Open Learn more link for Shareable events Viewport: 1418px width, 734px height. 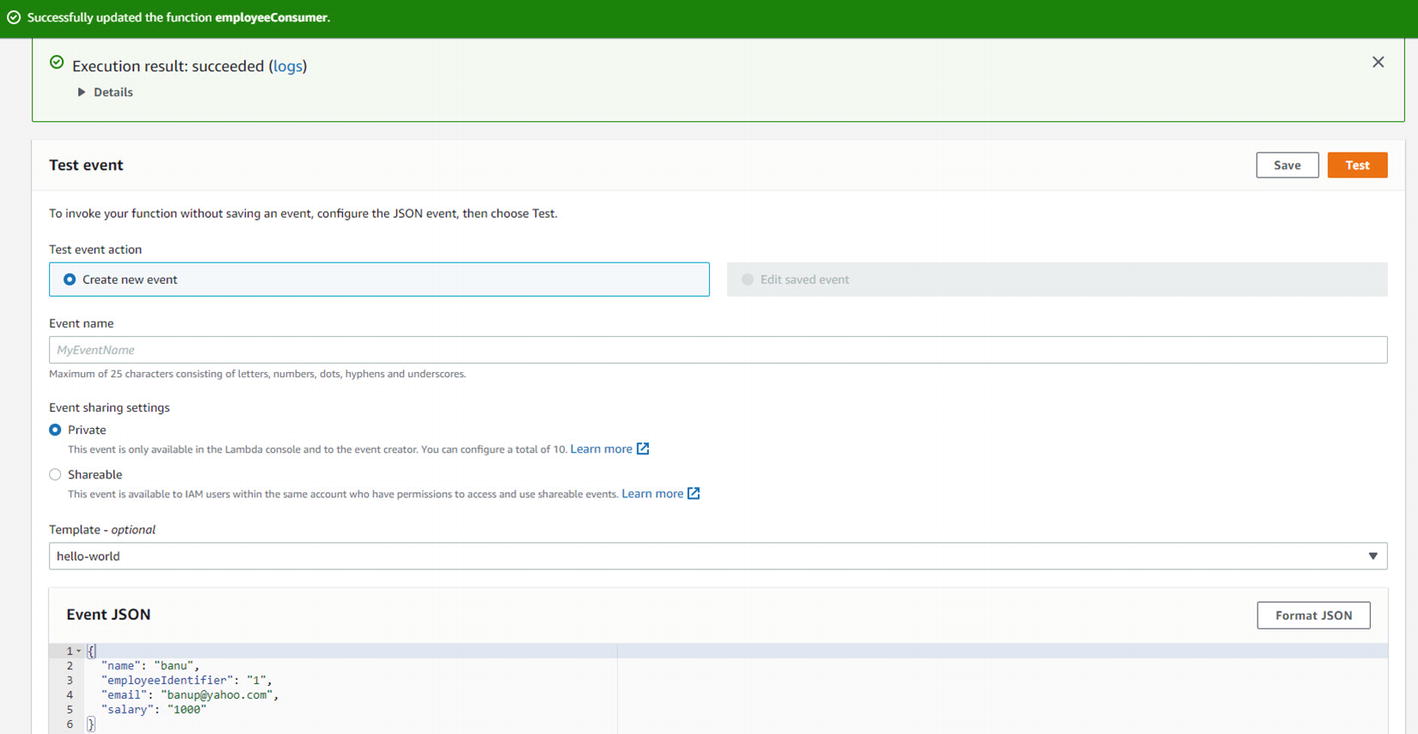[x=652, y=494]
